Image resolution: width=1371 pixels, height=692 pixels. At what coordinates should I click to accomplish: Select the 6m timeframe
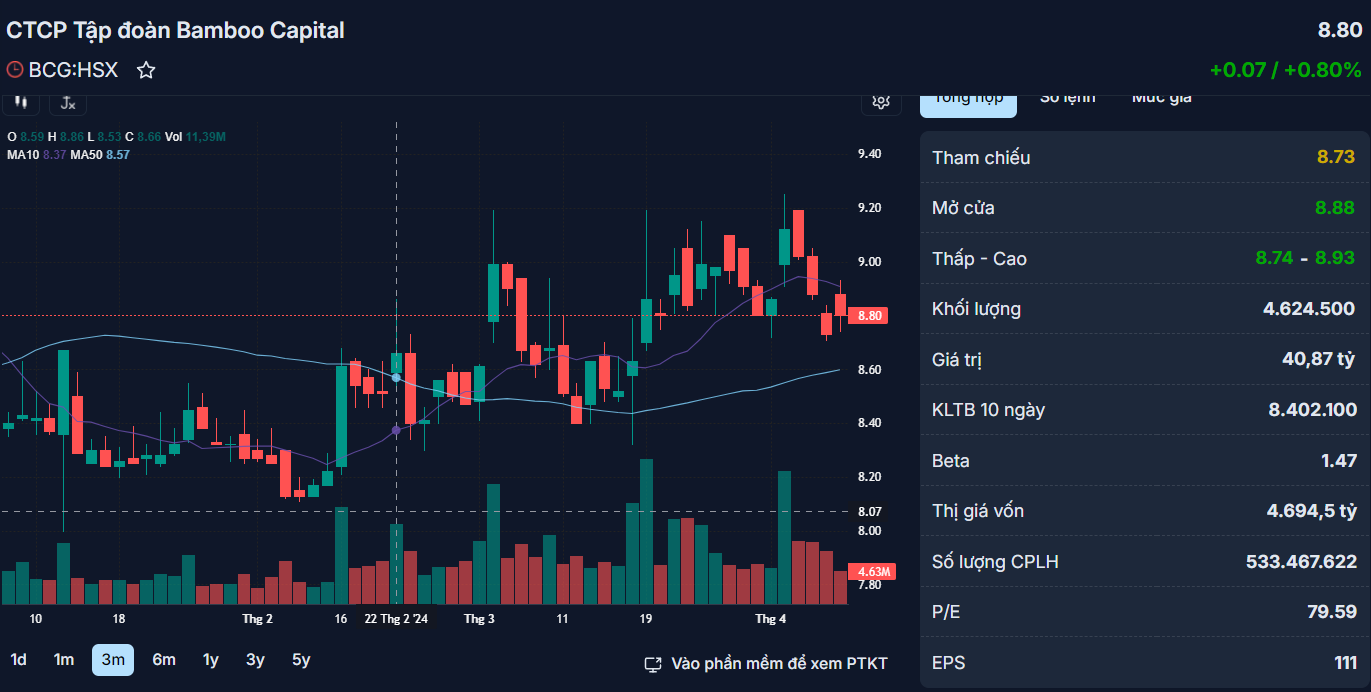tap(164, 660)
